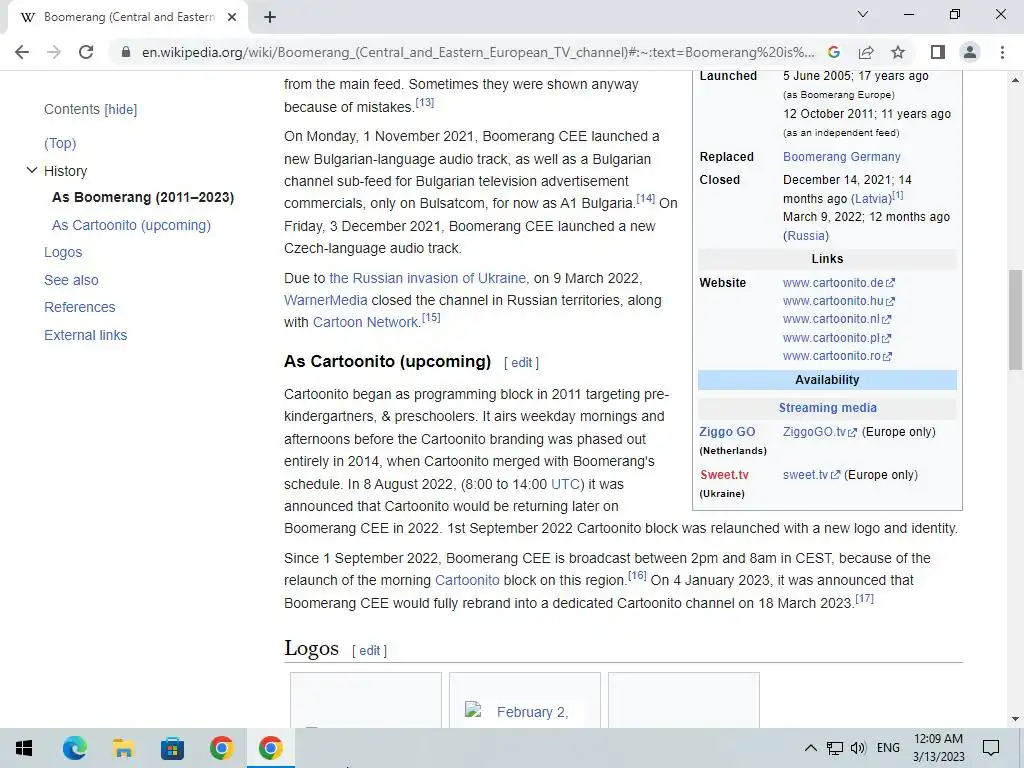Image resolution: width=1024 pixels, height=768 pixels.
Task: Hide the Contents sidebar
Action: tap(121, 110)
